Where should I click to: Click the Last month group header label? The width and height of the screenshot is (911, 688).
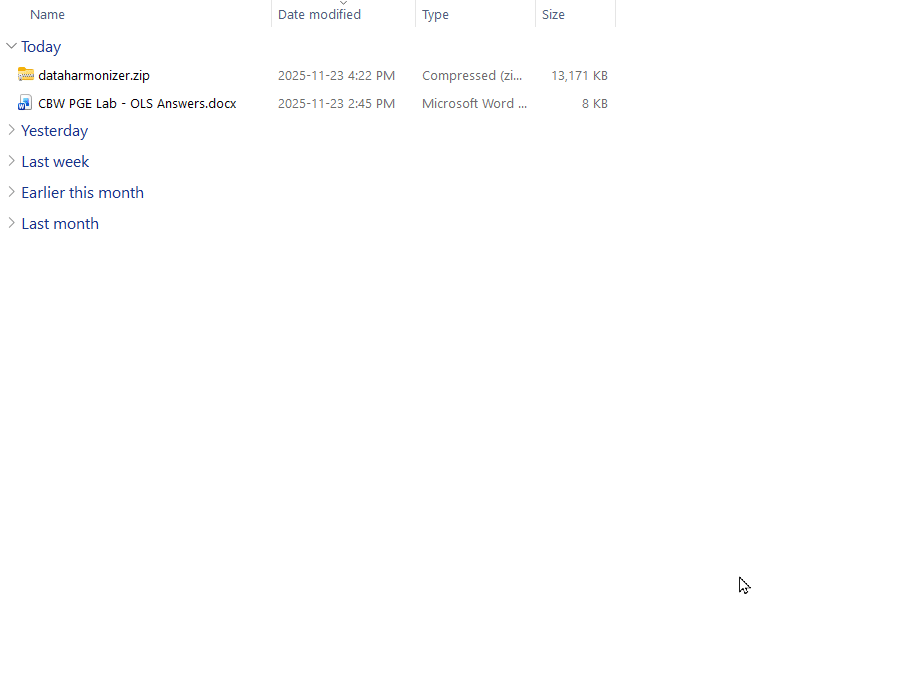tap(60, 224)
